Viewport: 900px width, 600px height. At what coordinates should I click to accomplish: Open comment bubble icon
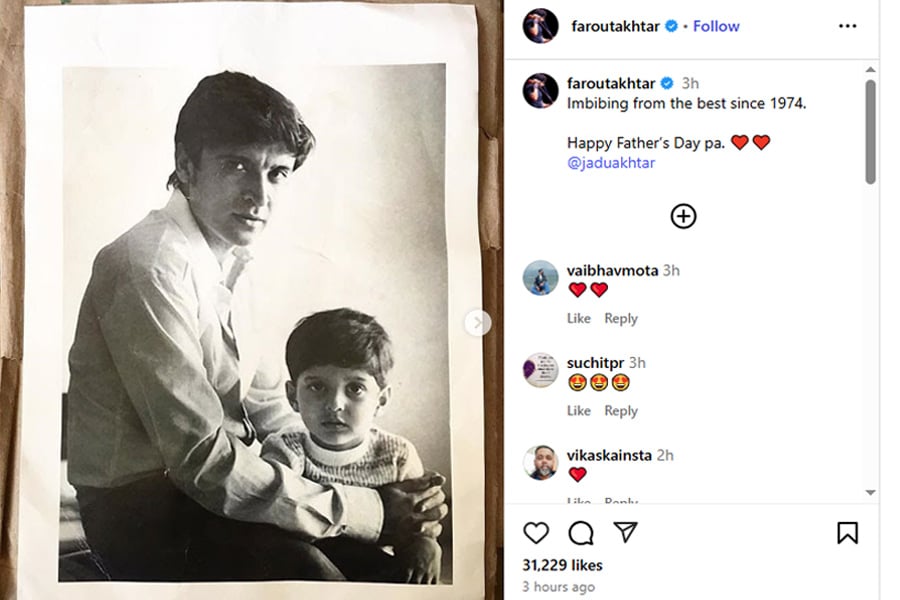tap(581, 533)
